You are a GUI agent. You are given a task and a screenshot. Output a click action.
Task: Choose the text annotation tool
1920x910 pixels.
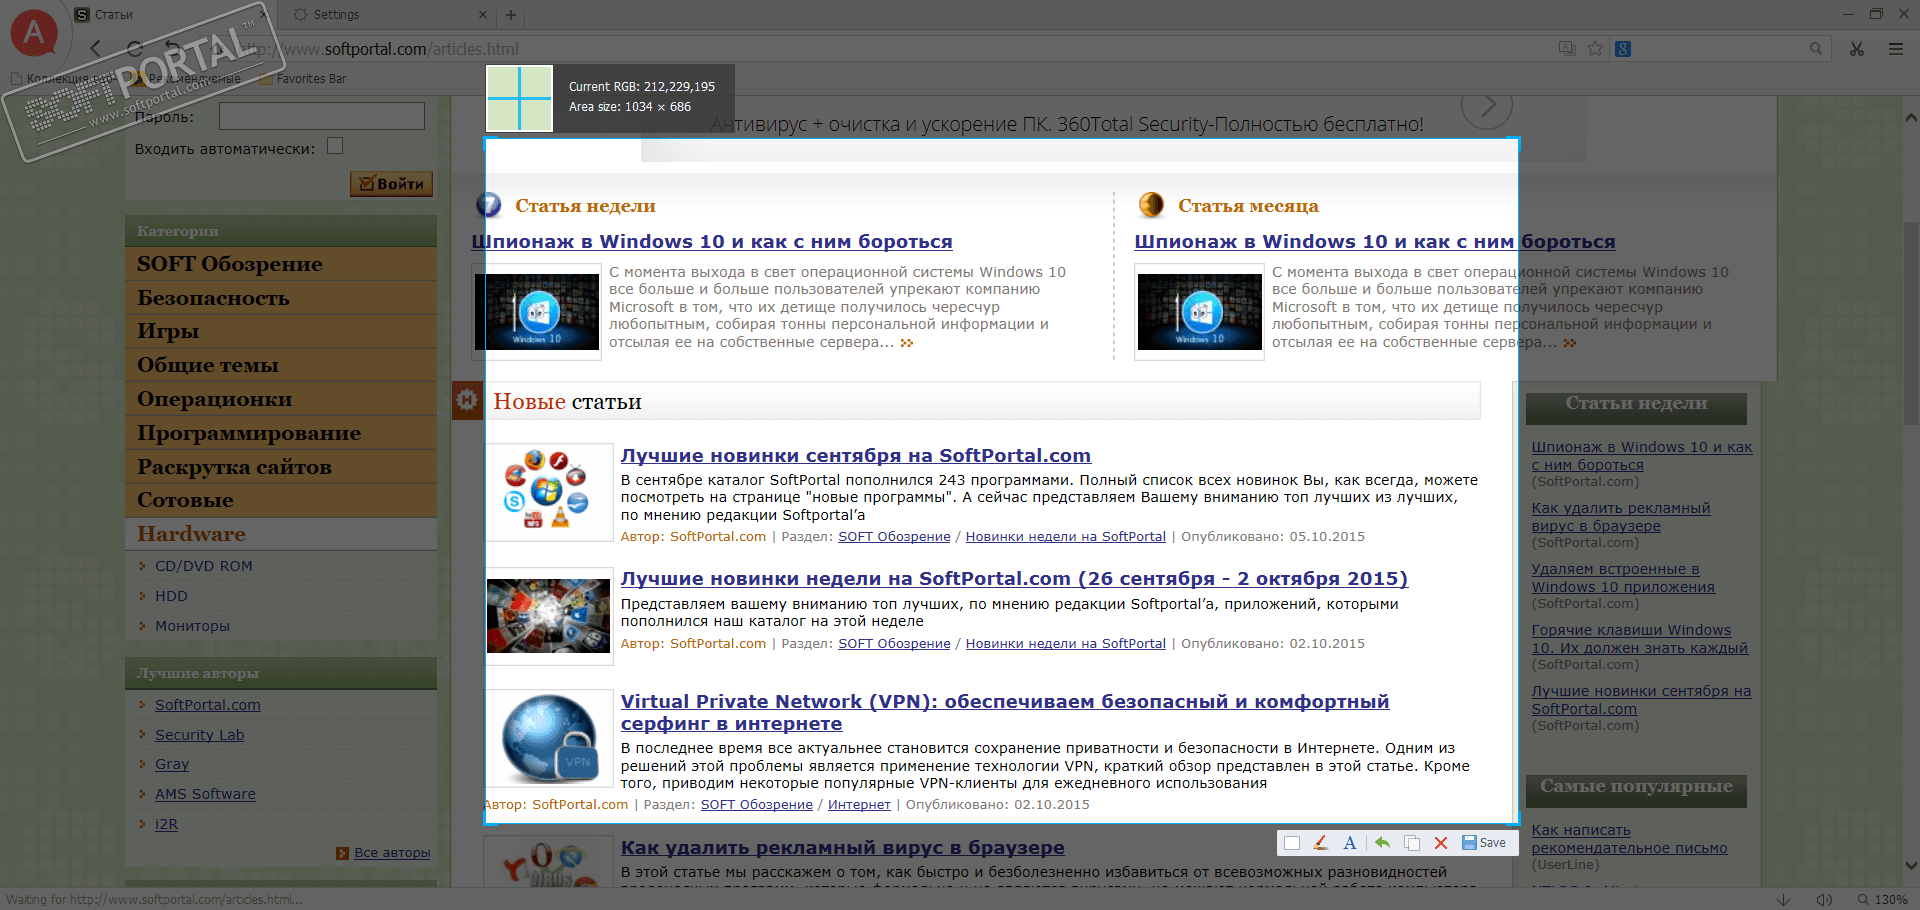1350,843
